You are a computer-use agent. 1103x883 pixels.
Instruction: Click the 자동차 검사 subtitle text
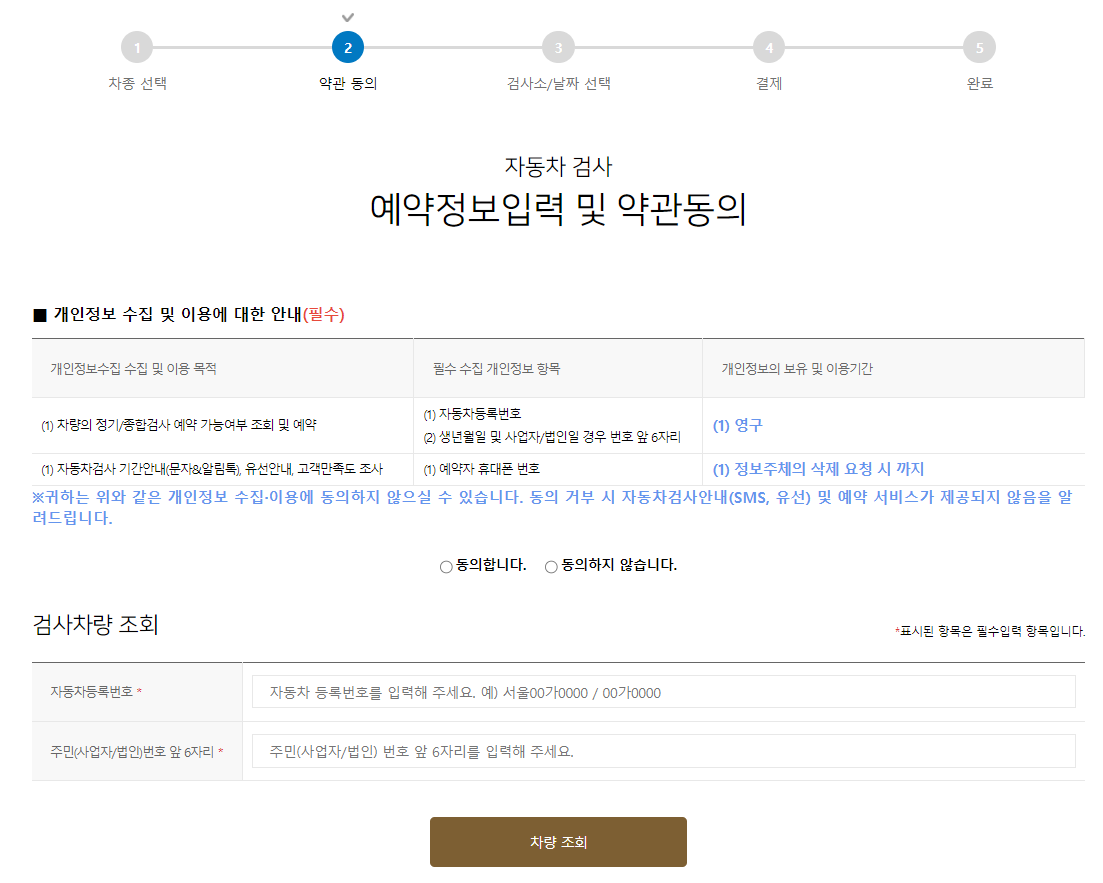coord(559,167)
